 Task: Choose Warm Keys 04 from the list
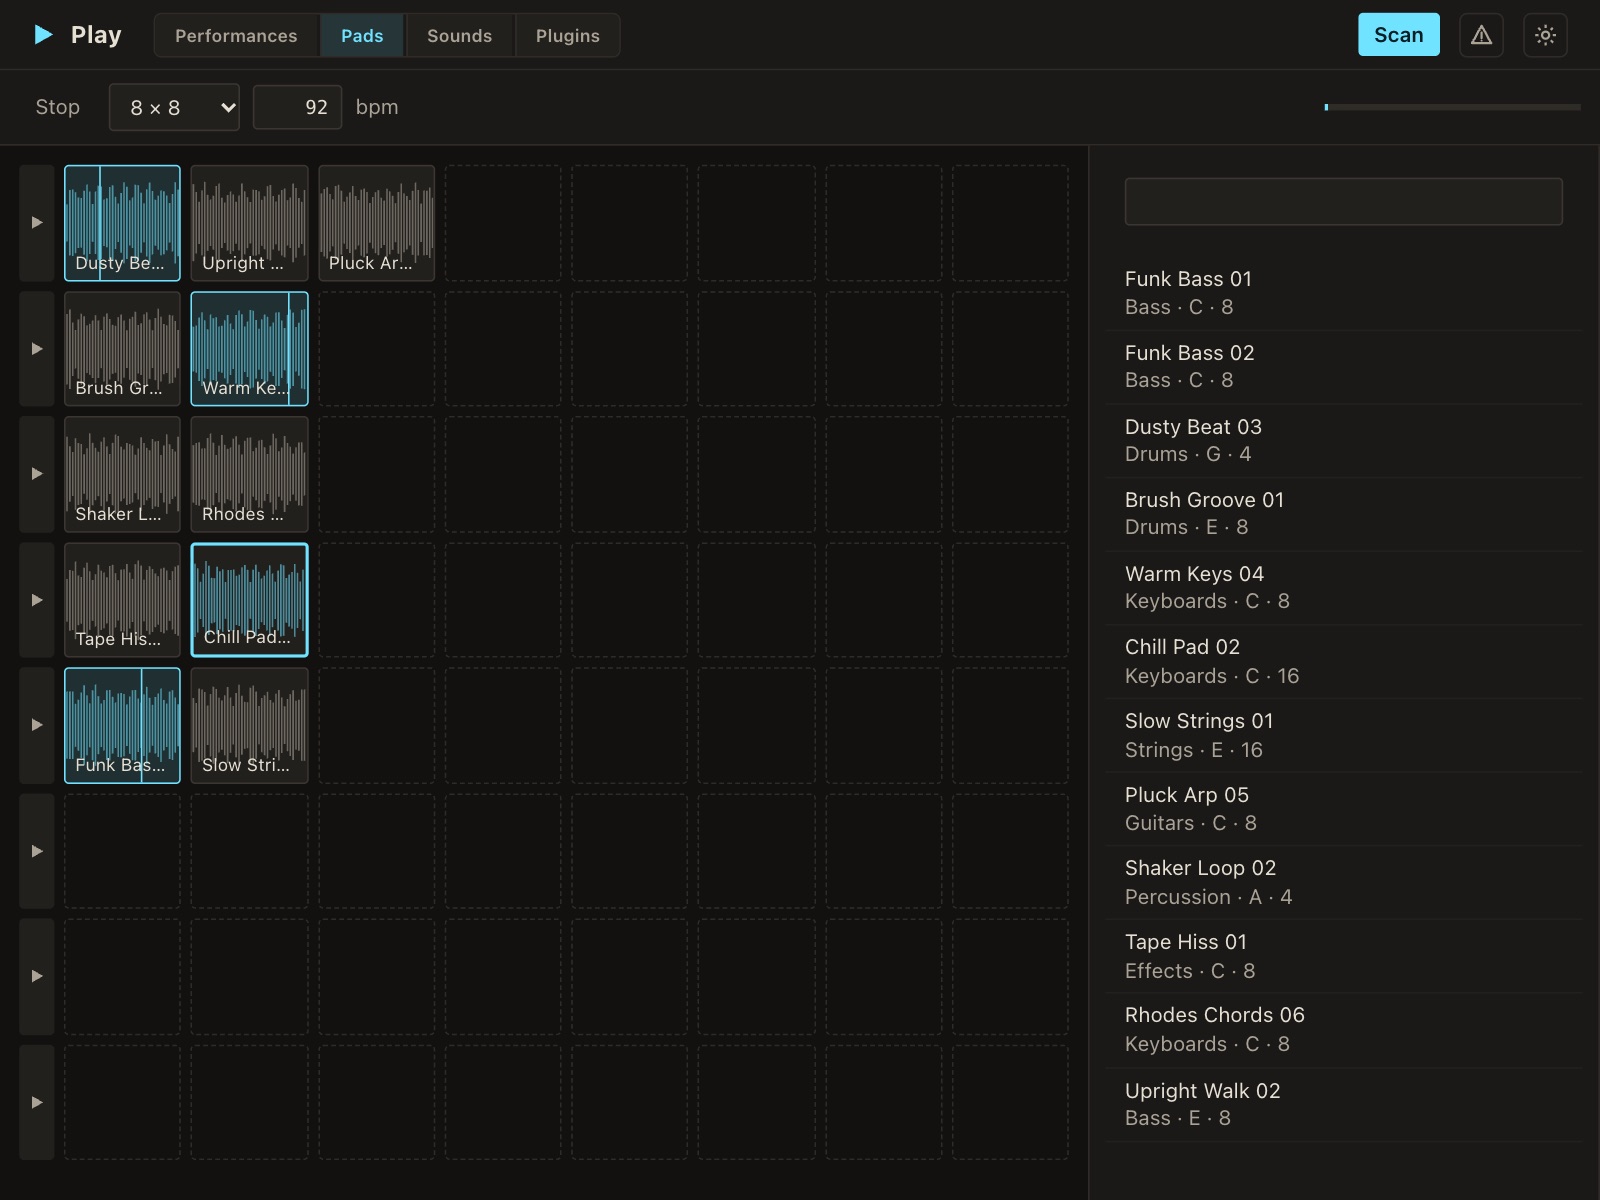1343,588
